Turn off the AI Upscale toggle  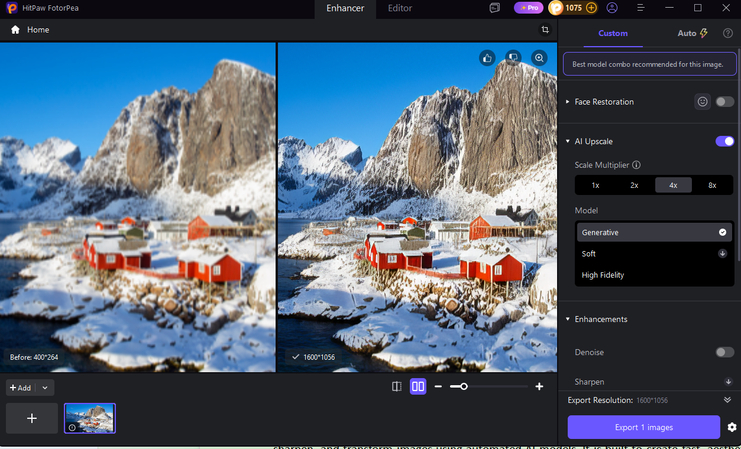click(724, 141)
